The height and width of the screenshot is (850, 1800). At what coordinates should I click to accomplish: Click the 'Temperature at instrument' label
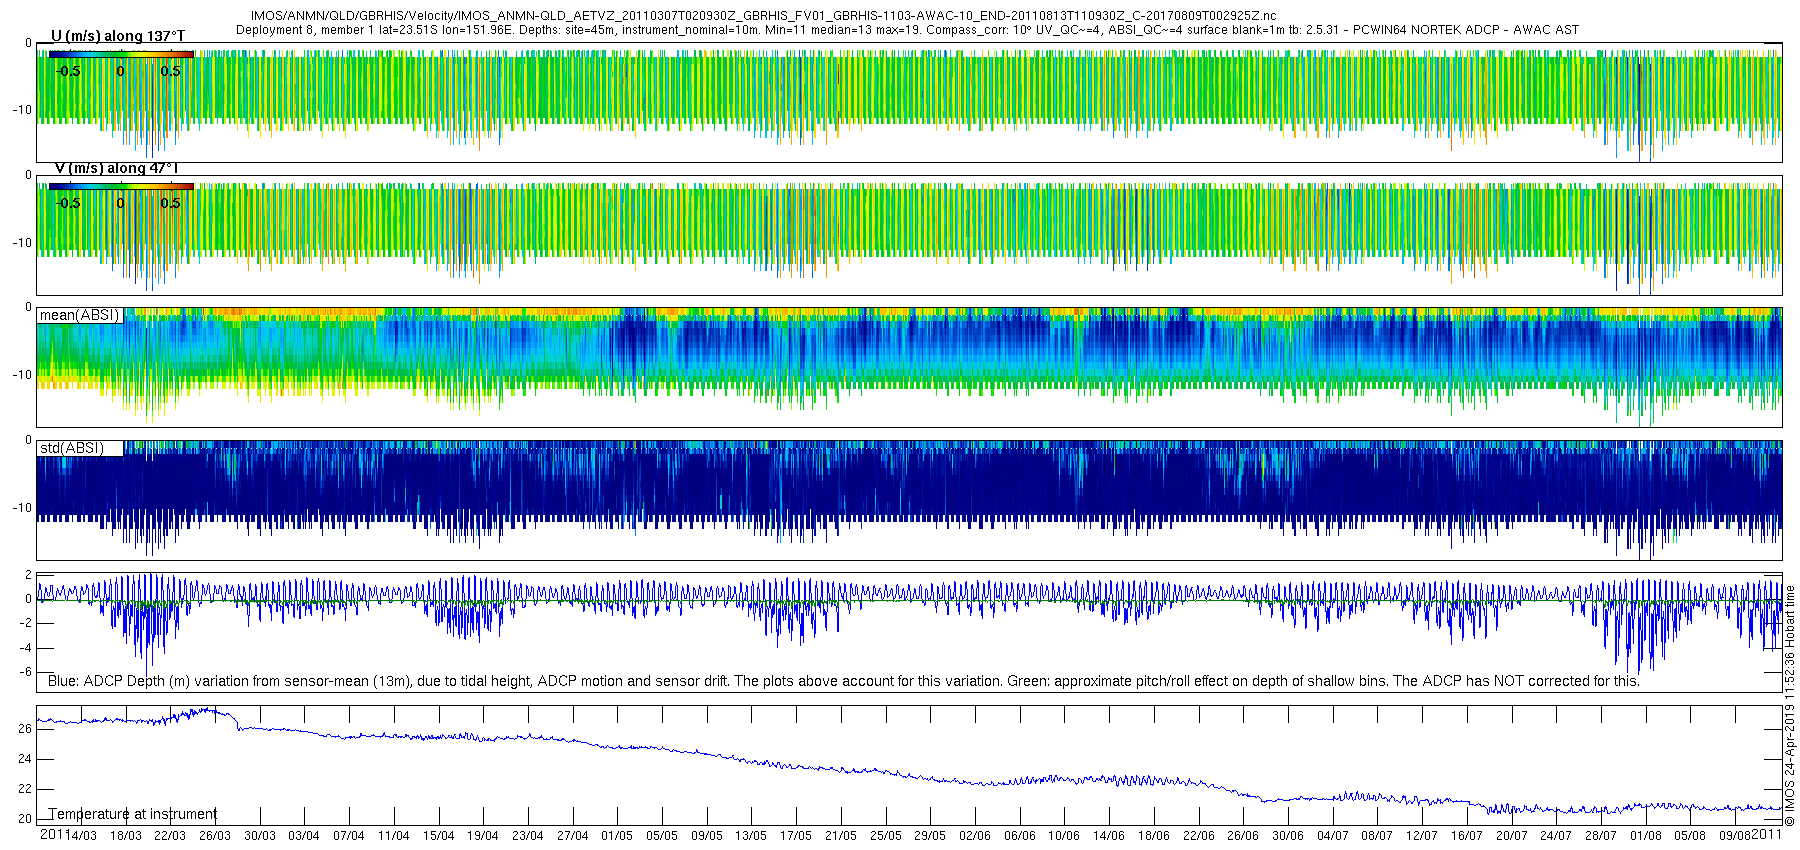coord(133,814)
